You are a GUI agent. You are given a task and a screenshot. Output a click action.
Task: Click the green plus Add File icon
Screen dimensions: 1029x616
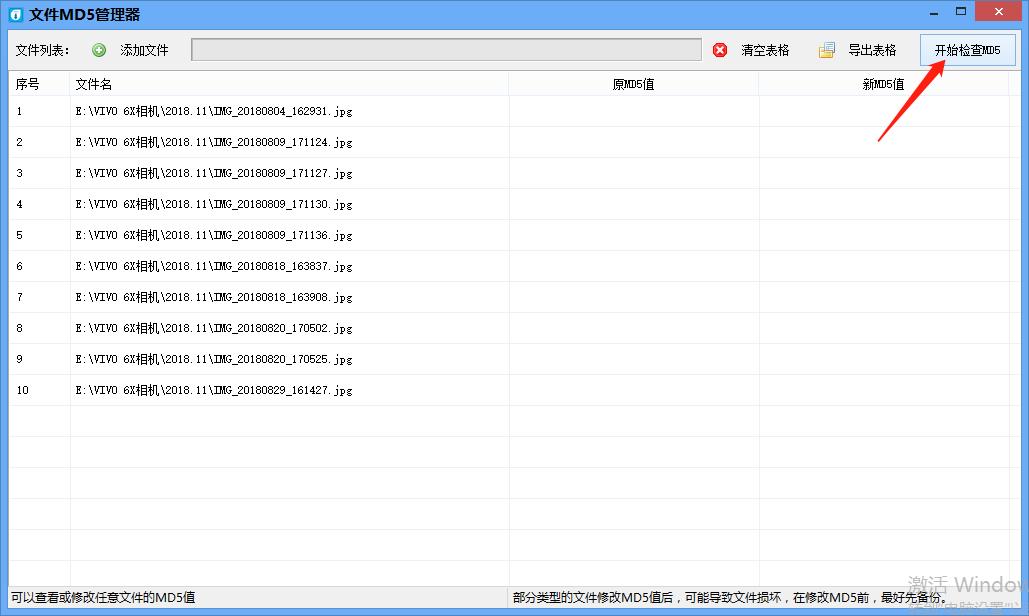(x=99, y=50)
